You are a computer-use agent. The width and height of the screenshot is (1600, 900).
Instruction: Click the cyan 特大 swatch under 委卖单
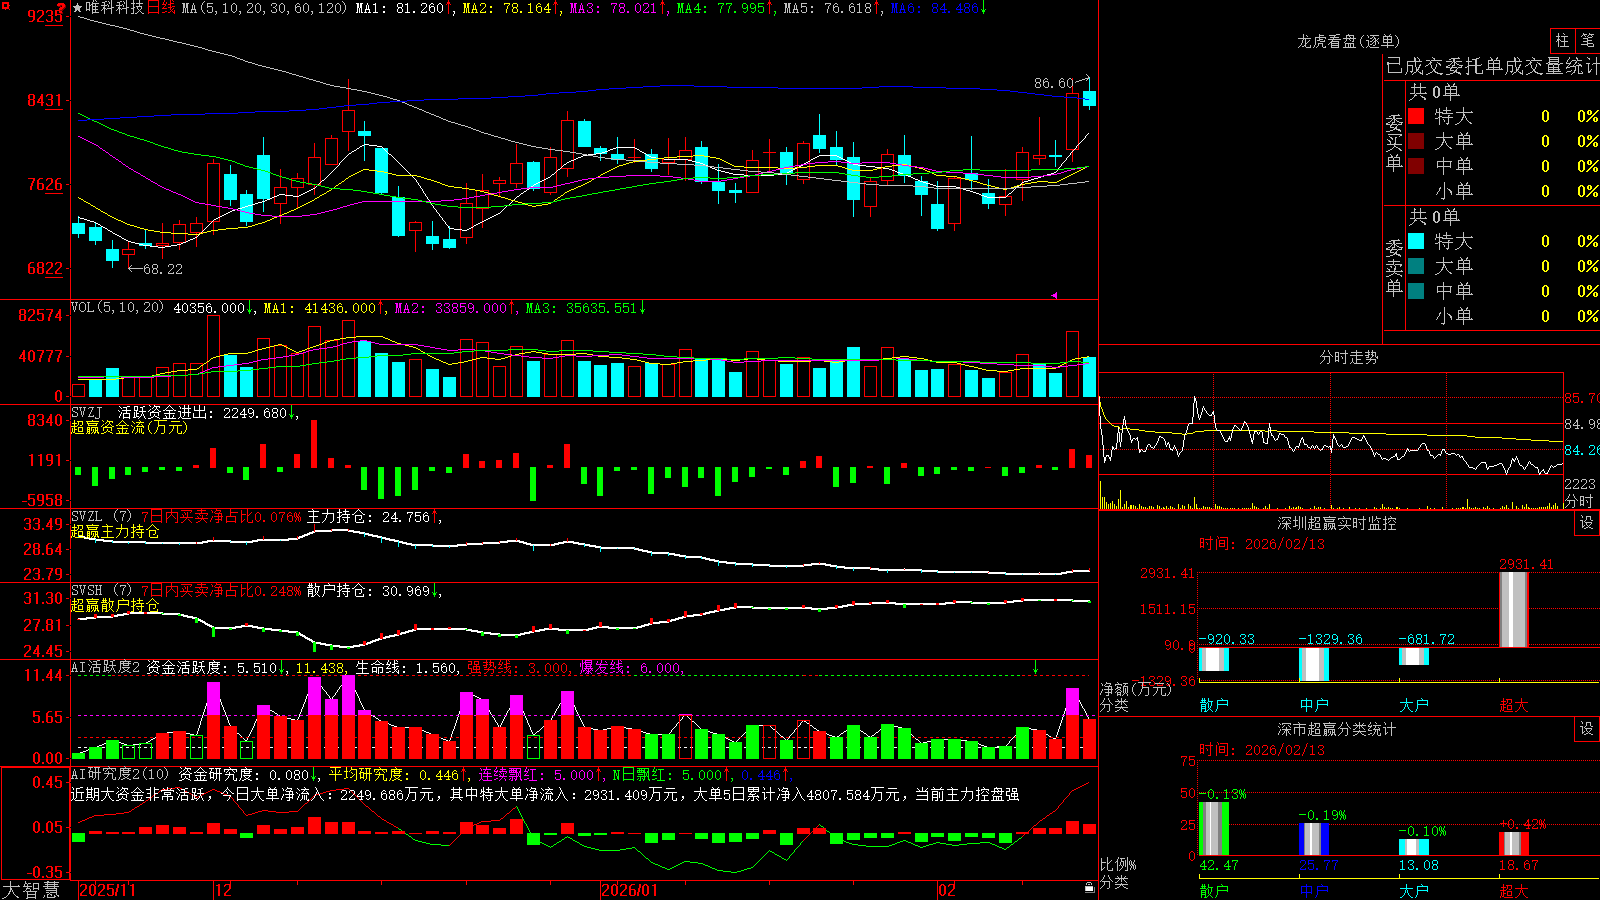pos(1416,241)
